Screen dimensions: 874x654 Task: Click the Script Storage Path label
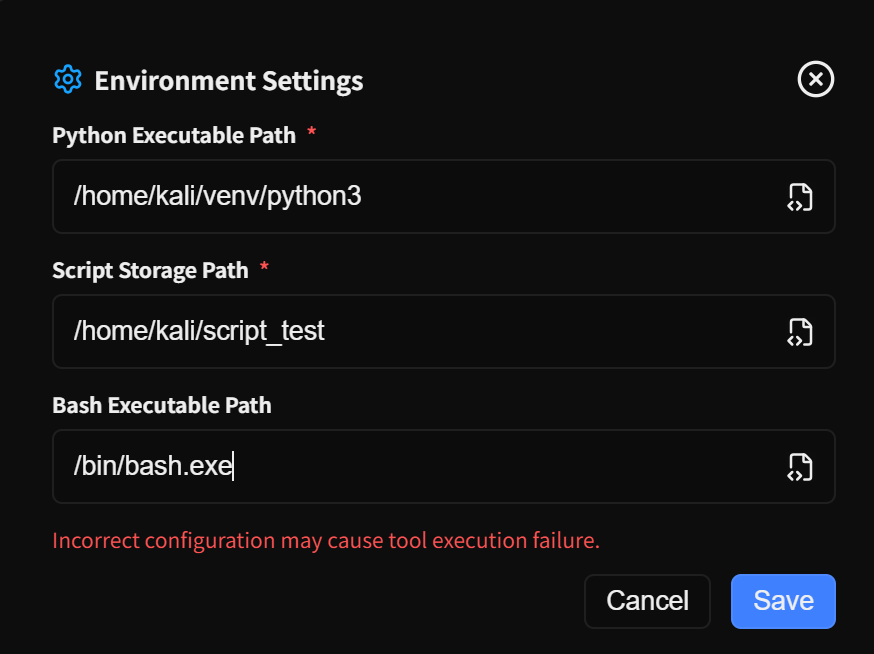pyautogui.click(x=150, y=270)
